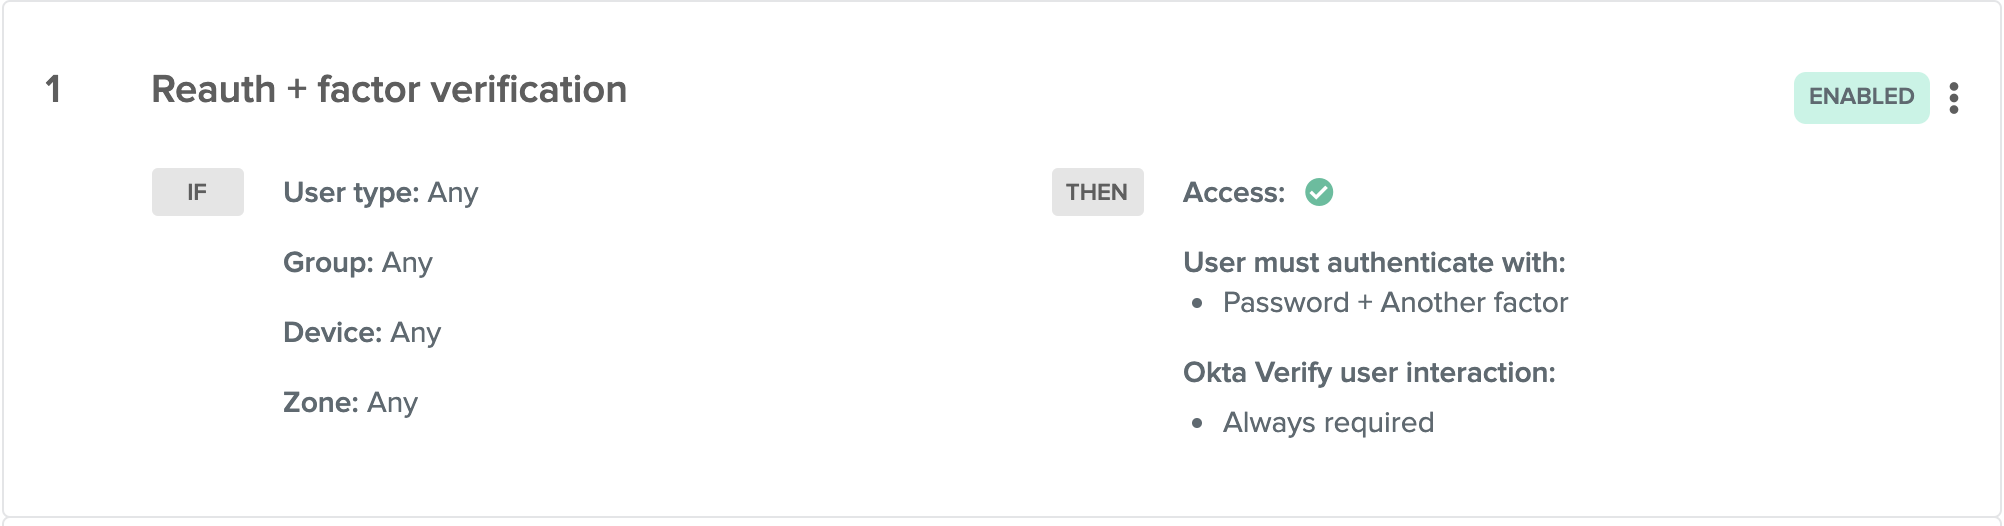The image size is (2004, 526).
Task: Select the Any value for Device
Action: [x=415, y=332]
